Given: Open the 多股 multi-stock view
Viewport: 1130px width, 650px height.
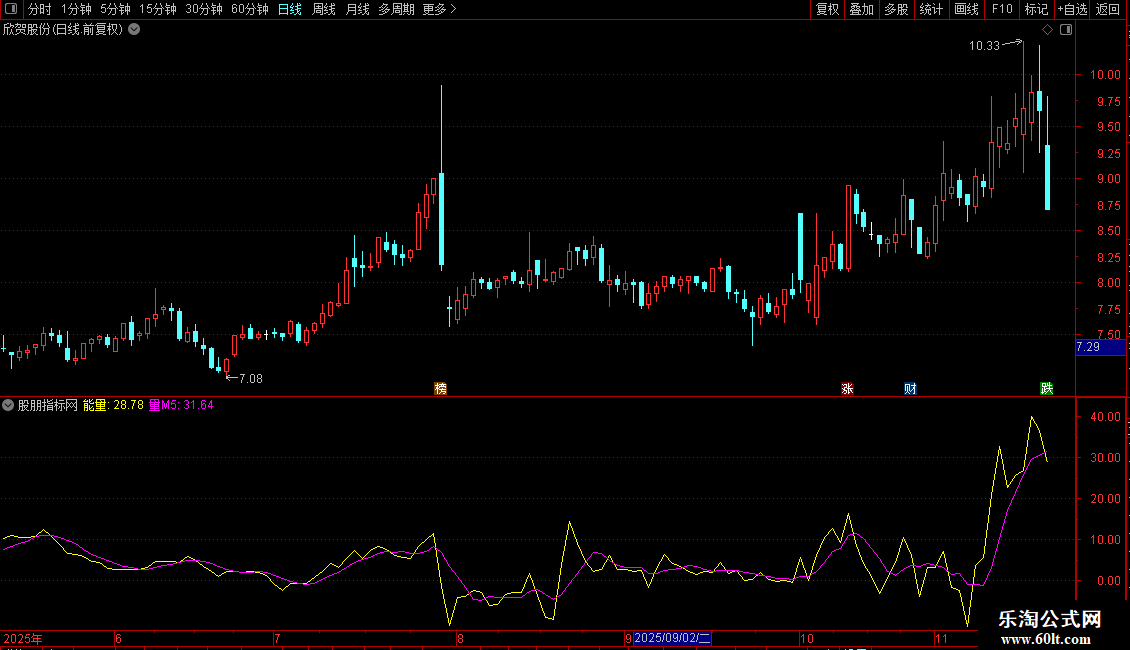Looking at the screenshot, I should point(897,9).
